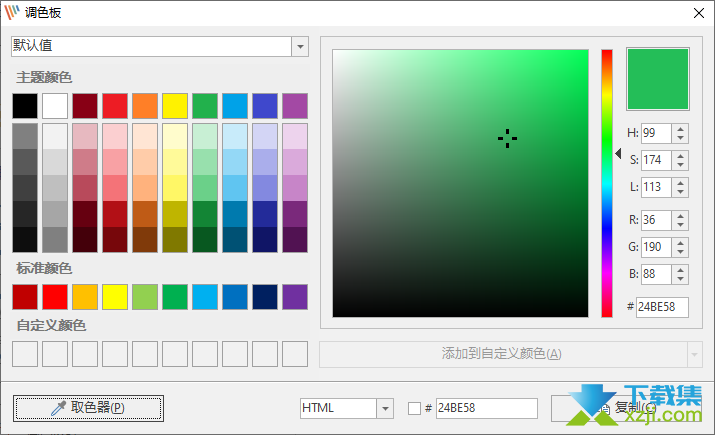Select the dark red theme color swatch
Screen dimensions: 715x435
tap(85, 106)
